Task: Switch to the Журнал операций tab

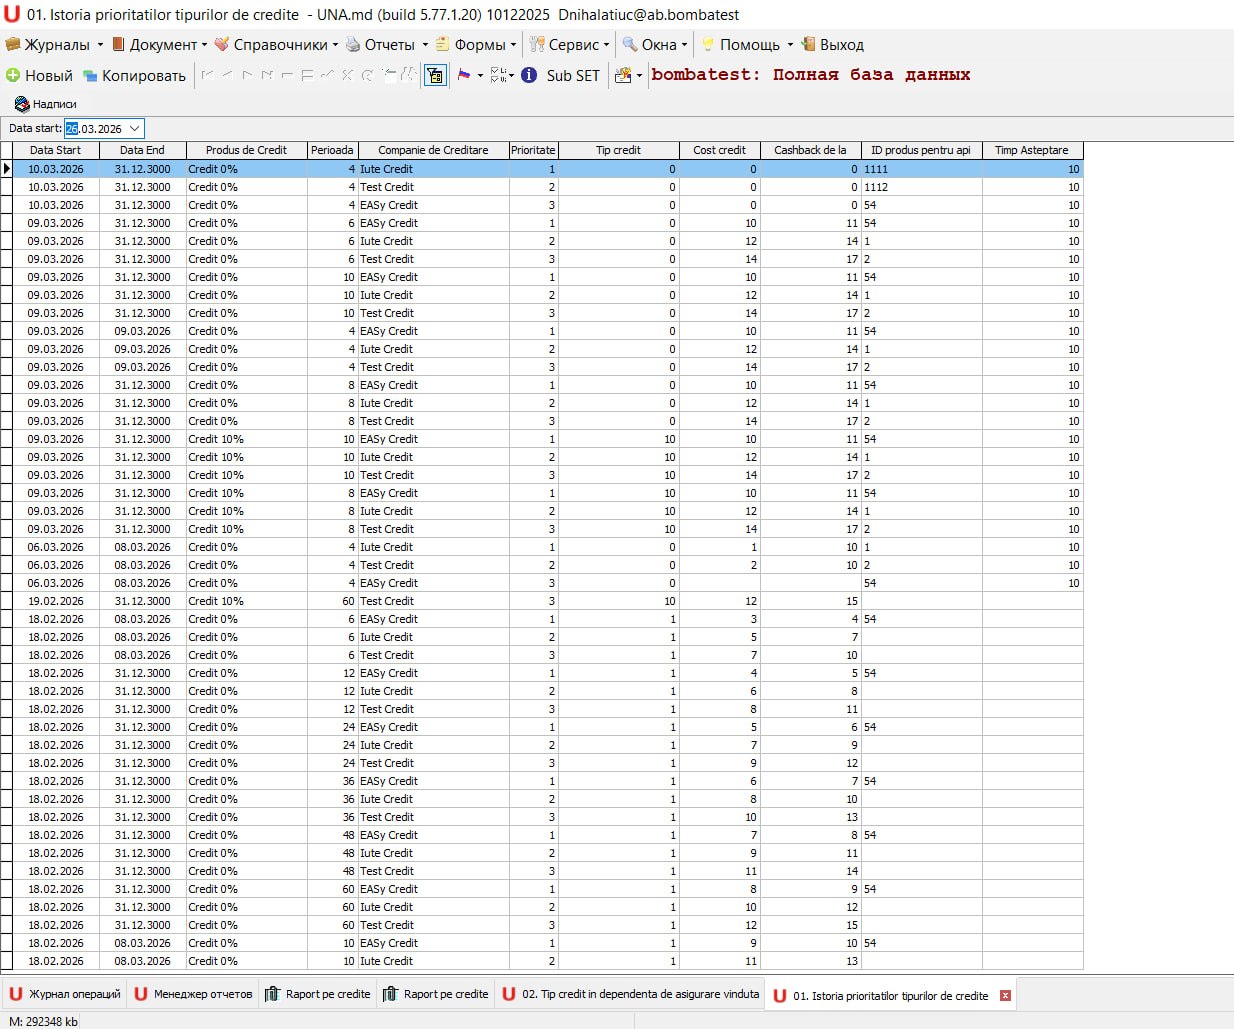Action: pos(65,994)
